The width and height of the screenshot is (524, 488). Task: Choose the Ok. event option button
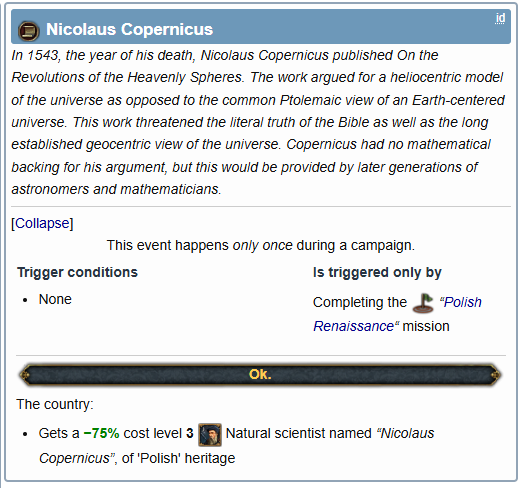(260, 375)
